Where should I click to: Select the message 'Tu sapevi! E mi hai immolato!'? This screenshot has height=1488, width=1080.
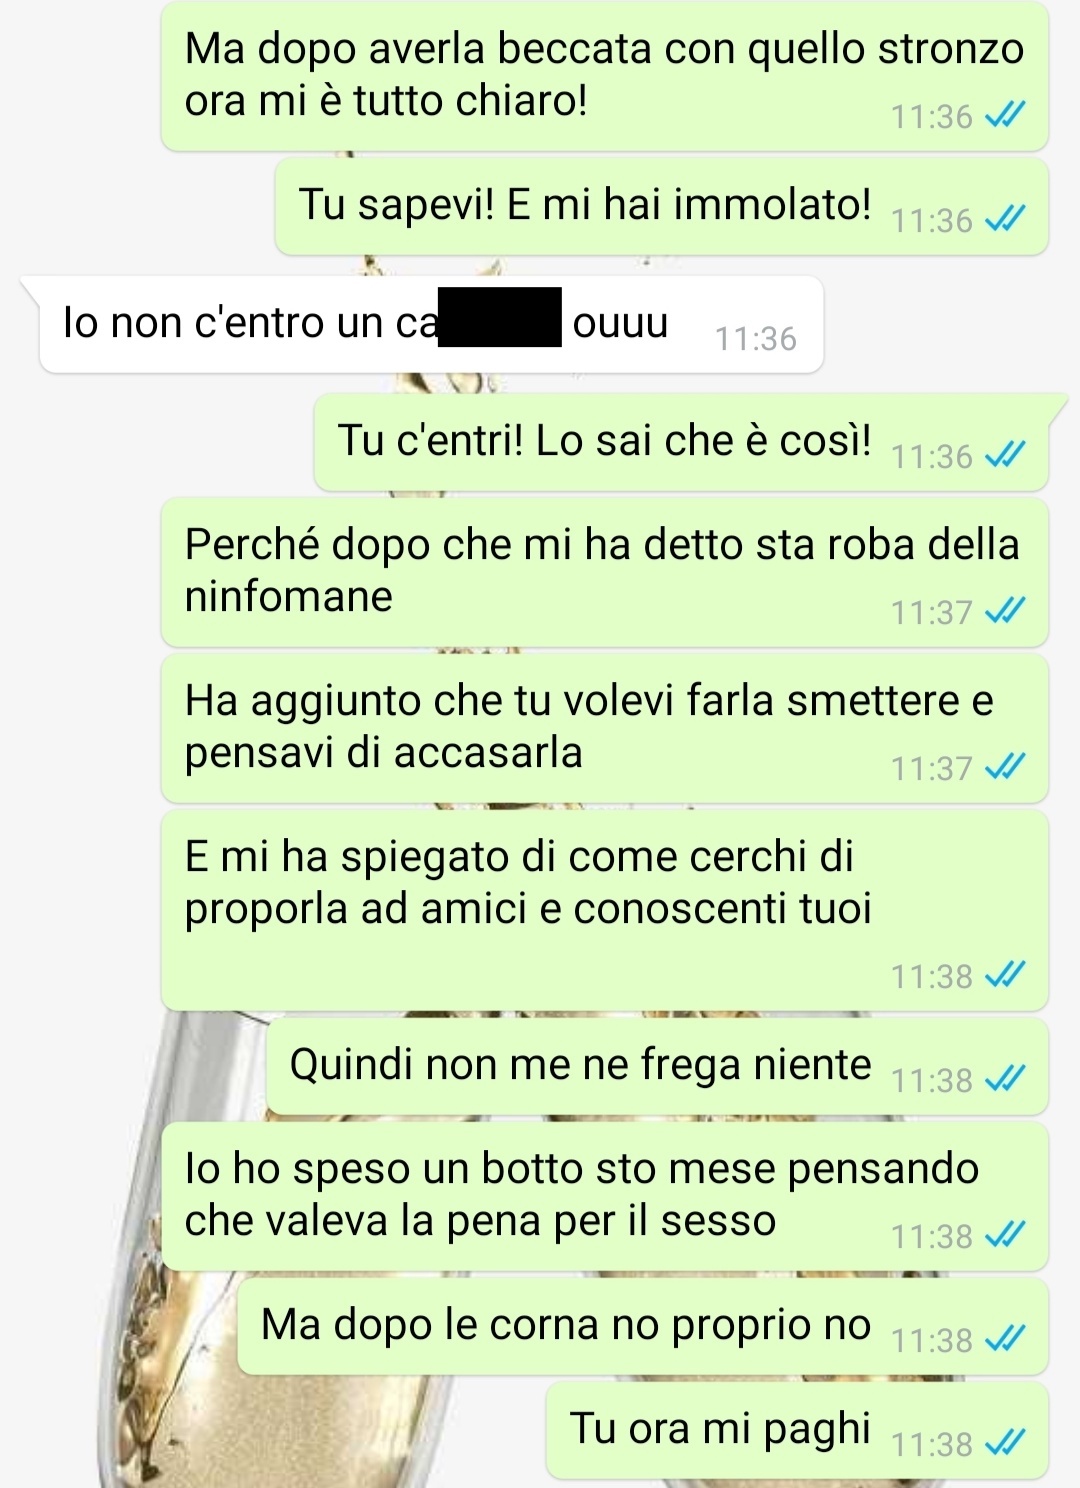[x=661, y=205]
